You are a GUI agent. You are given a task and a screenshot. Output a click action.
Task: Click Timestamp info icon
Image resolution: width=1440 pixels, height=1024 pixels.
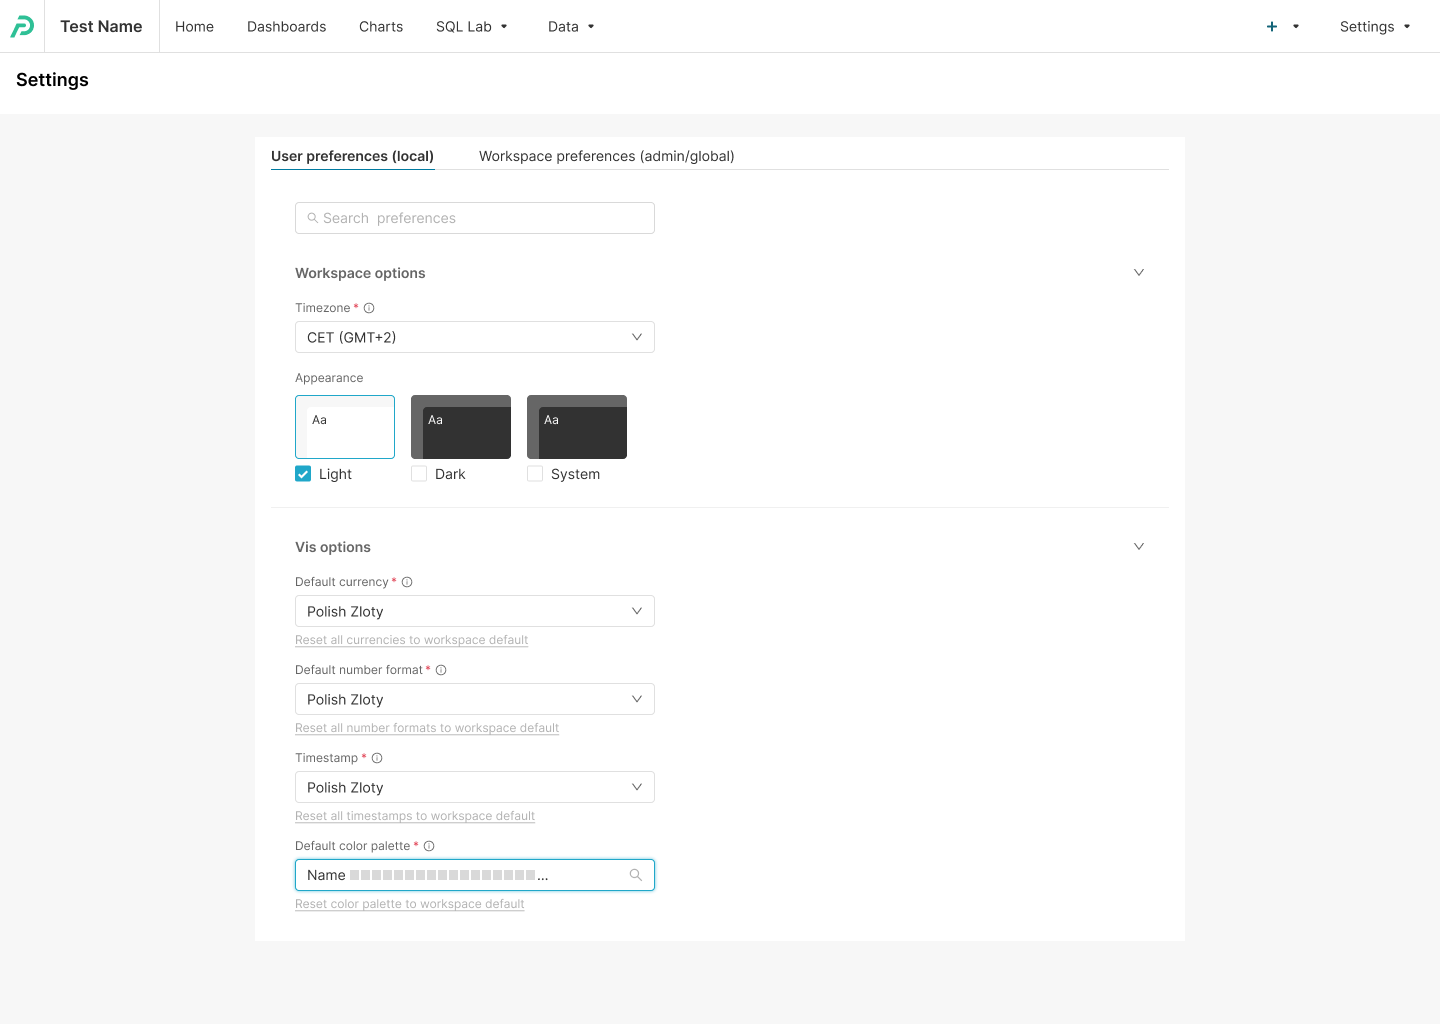click(377, 758)
